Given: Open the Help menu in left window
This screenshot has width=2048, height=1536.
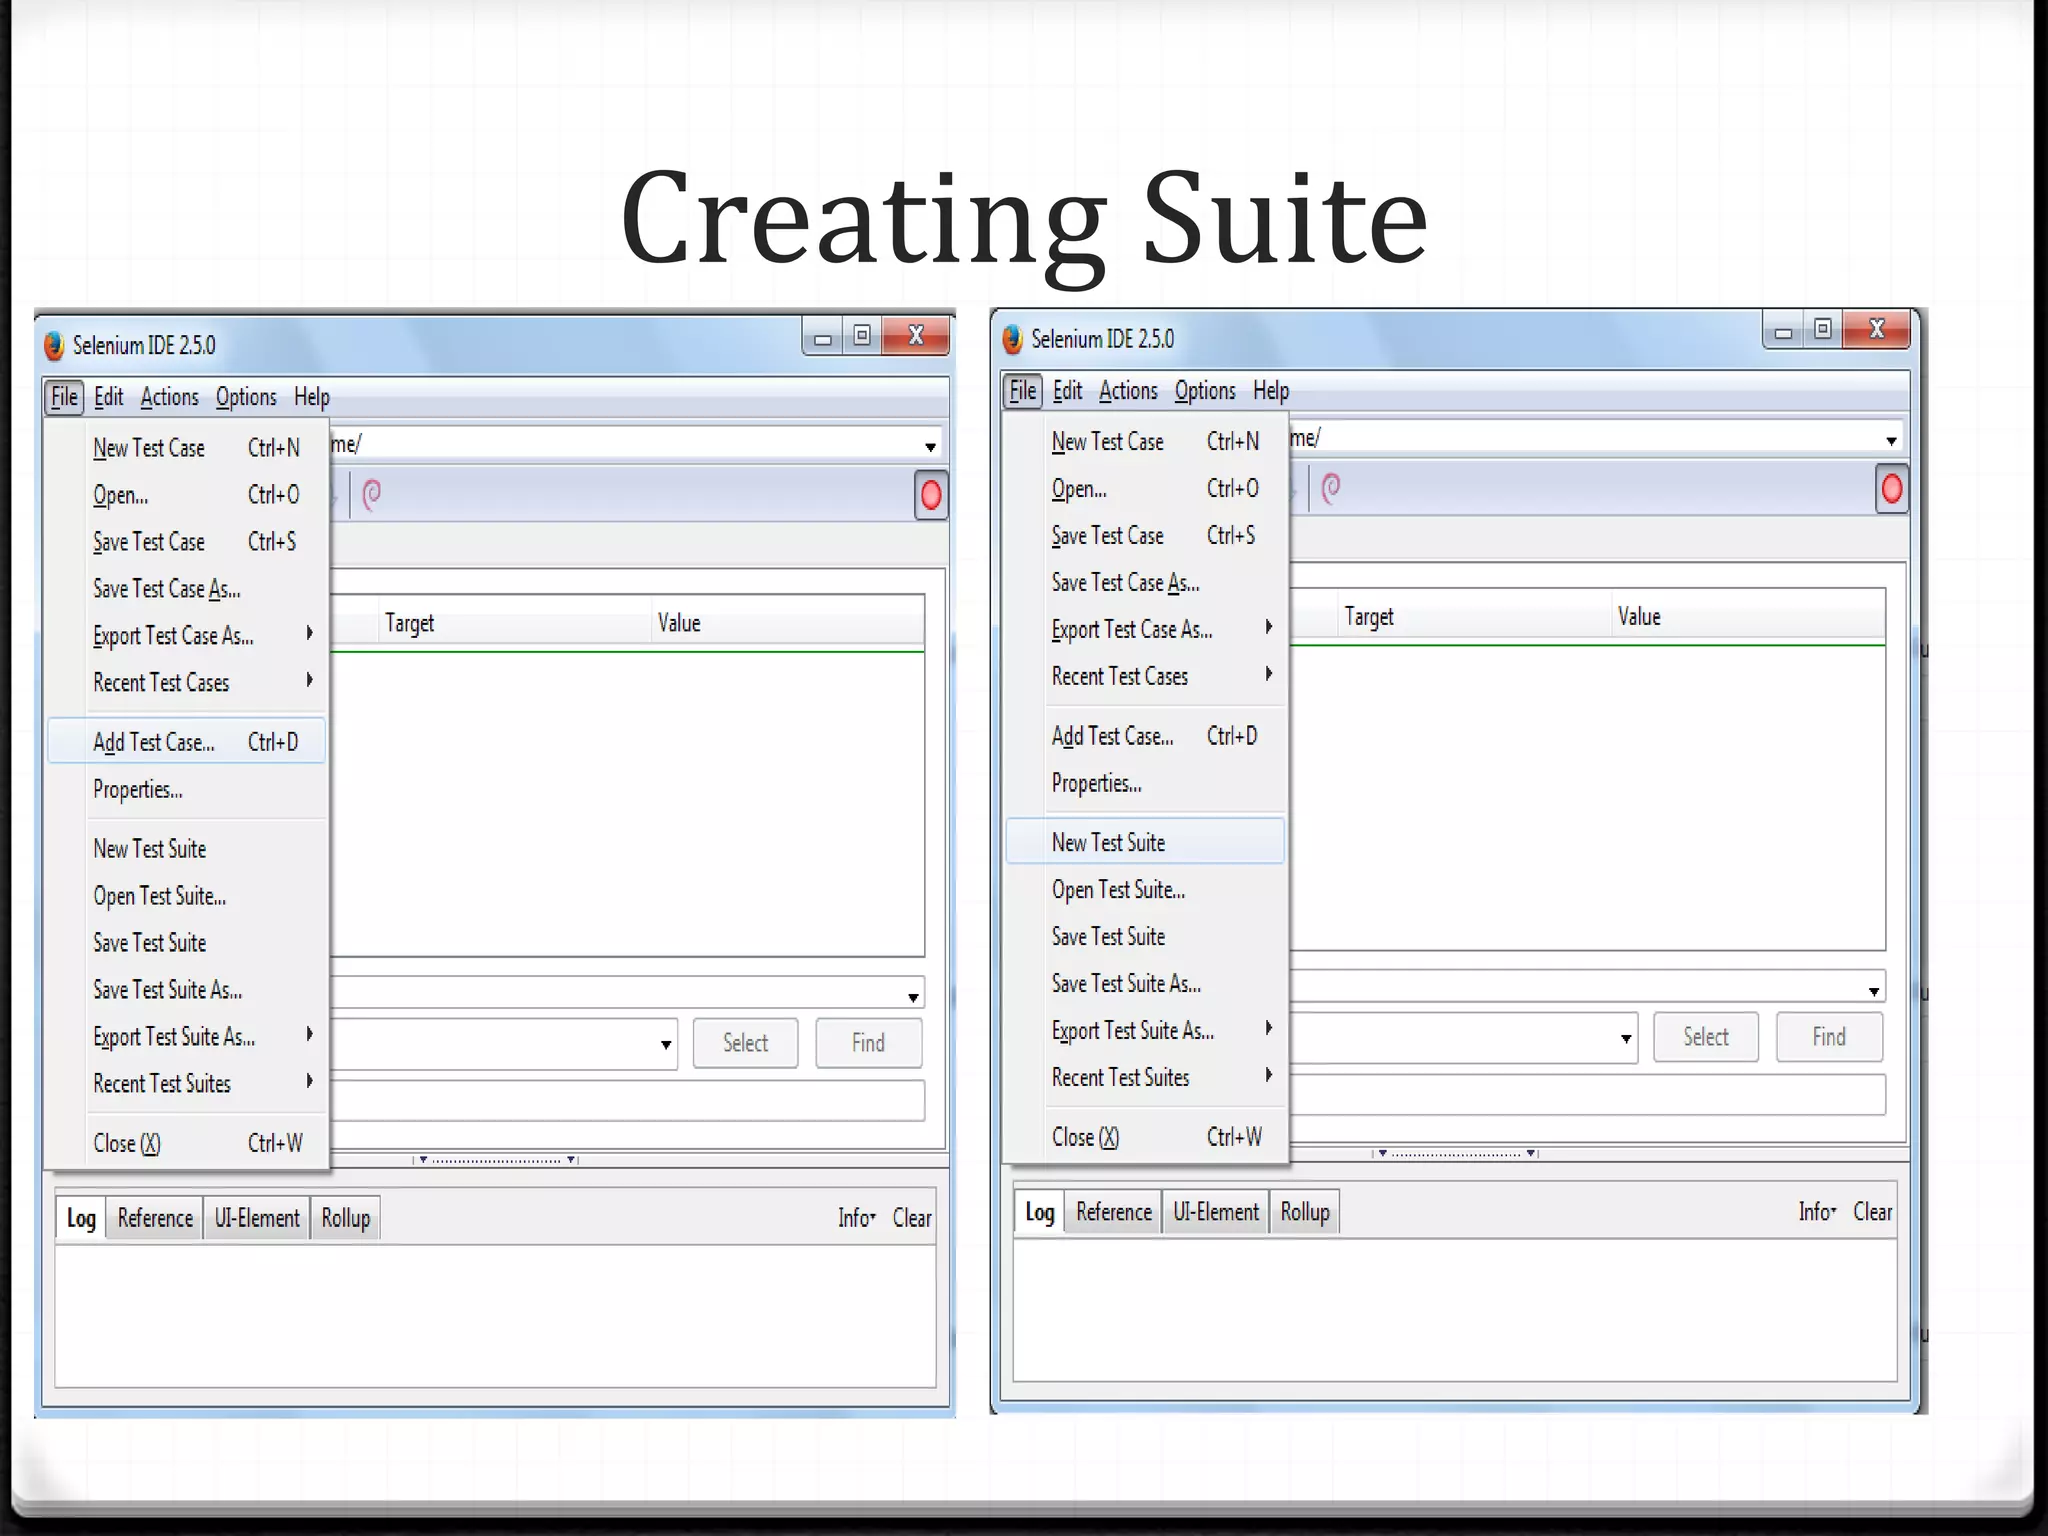Looking at the screenshot, I should tap(311, 397).
